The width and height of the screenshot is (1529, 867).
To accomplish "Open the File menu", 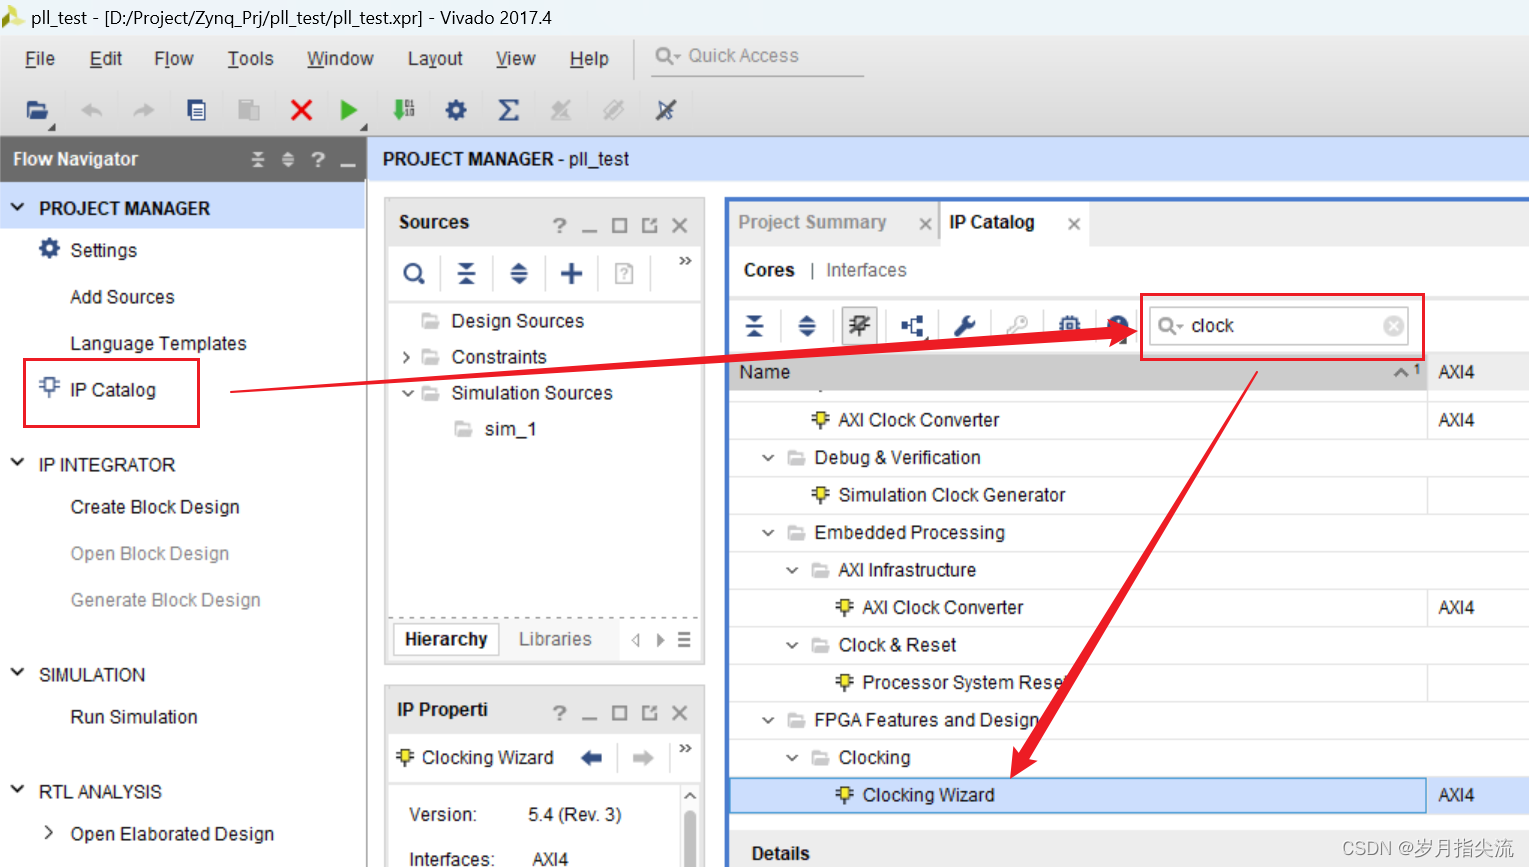I will (x=40, y=59).
